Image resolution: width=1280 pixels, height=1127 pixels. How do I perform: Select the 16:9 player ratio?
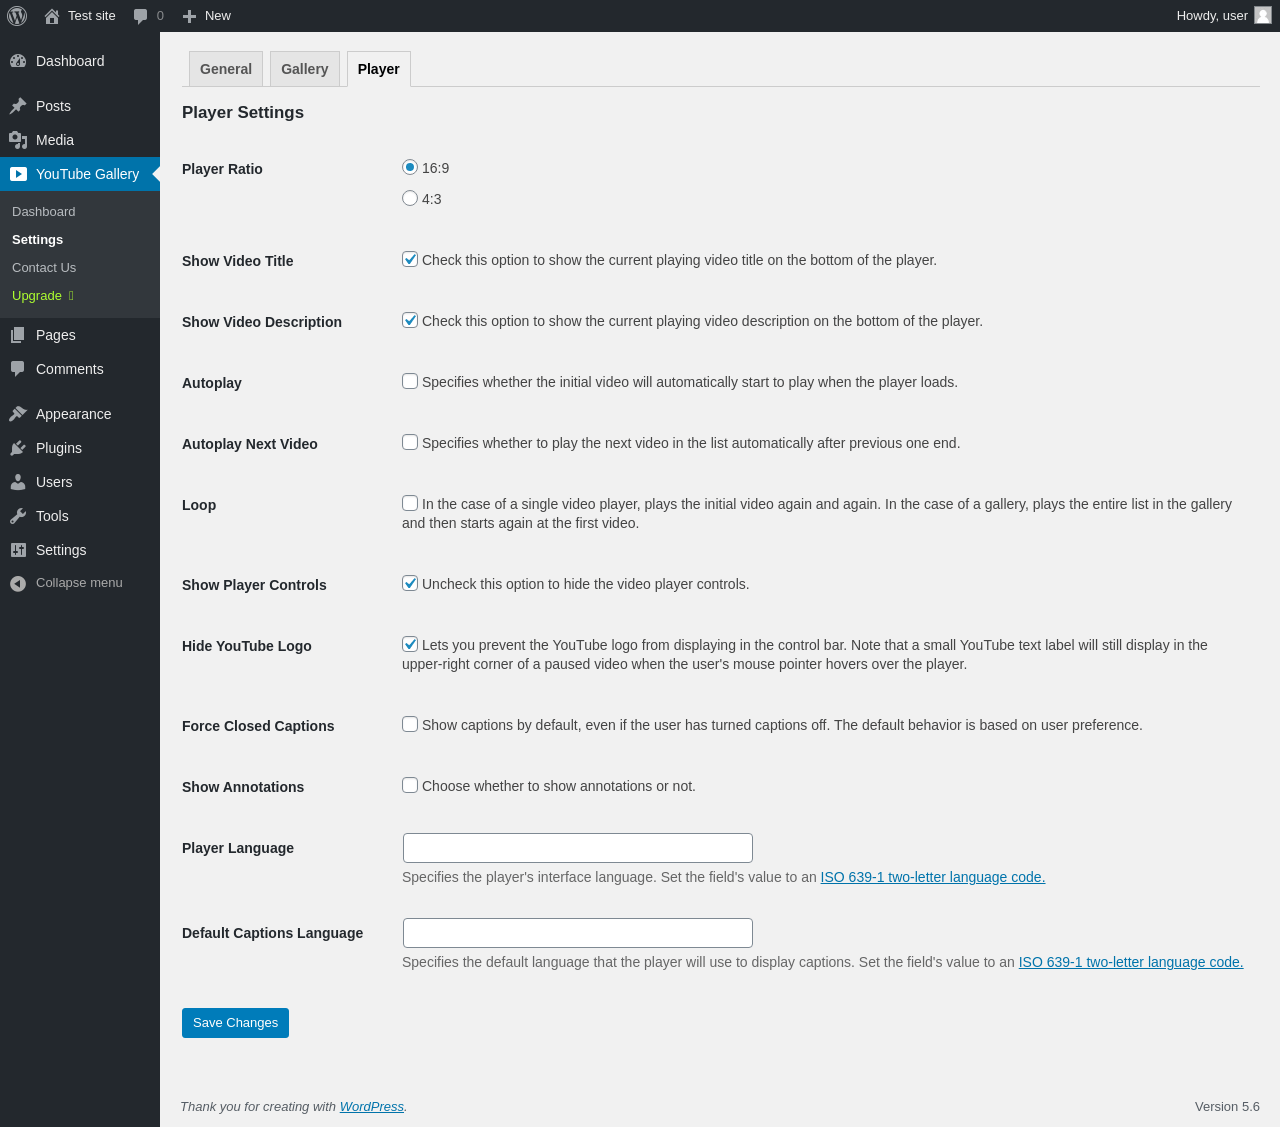click(410, 167)
